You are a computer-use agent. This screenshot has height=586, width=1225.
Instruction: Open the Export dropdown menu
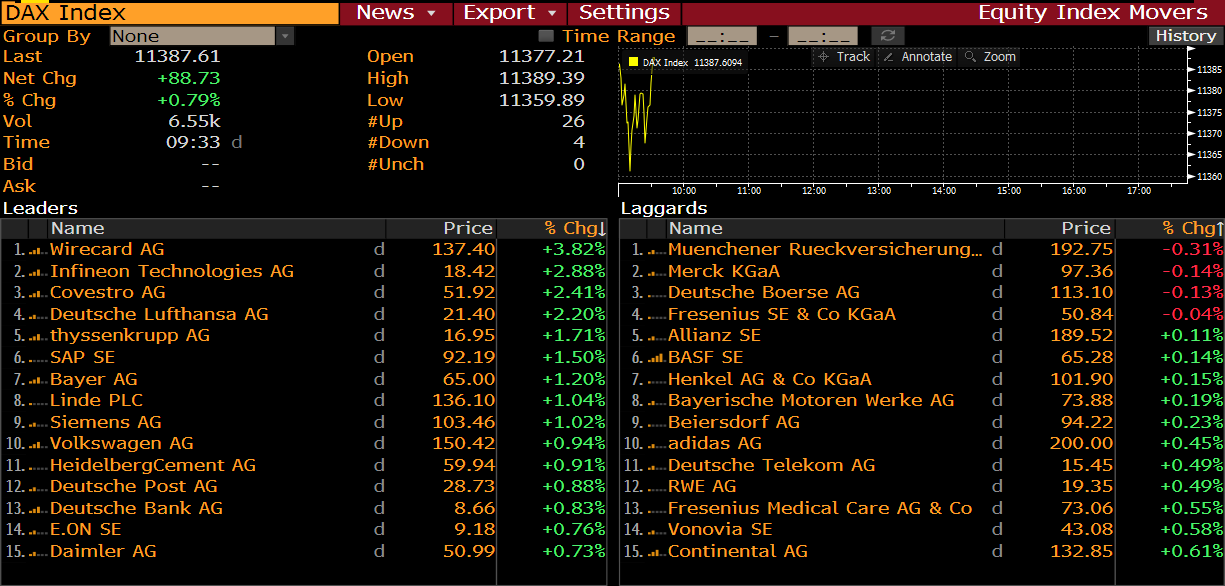pos(510,13)
